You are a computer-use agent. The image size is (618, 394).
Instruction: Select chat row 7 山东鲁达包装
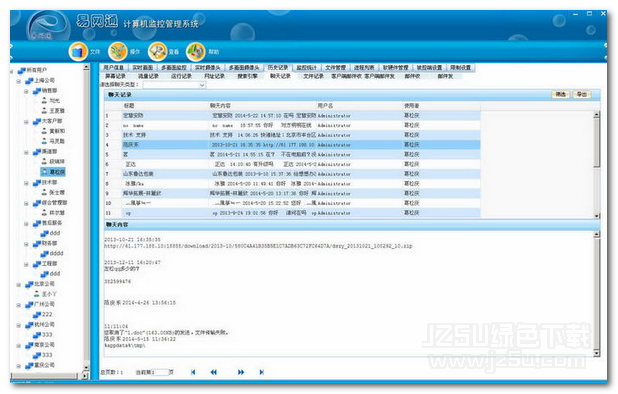(292, 174)
